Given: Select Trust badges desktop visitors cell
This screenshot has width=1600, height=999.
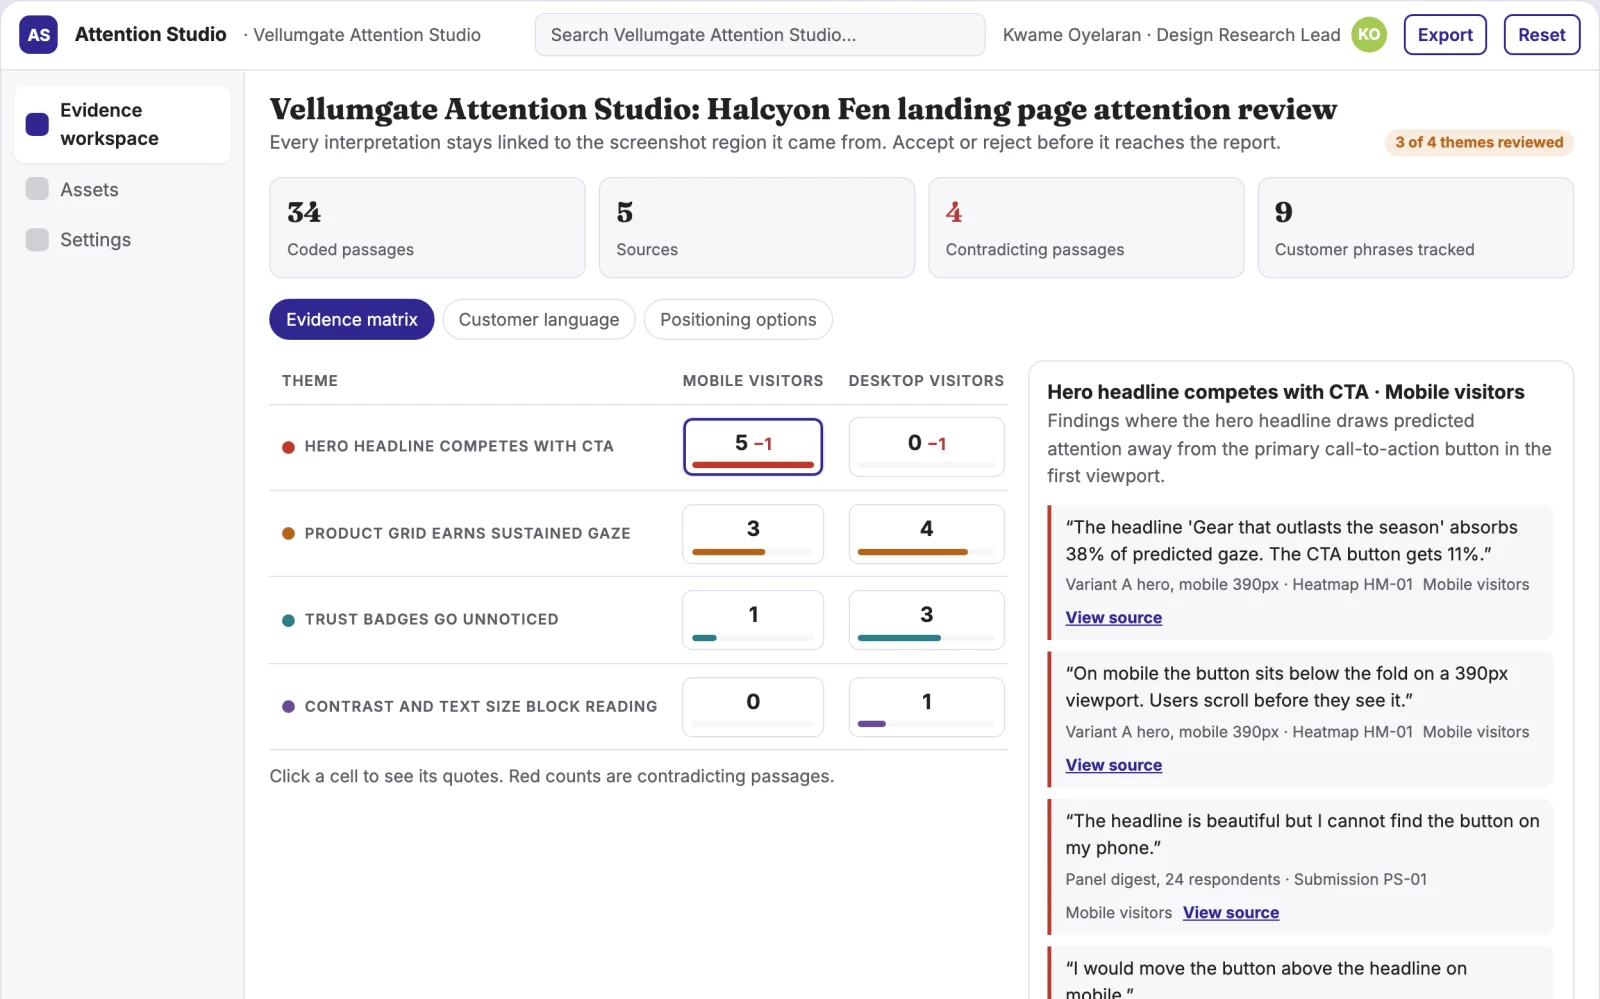Looking at the screenshot, I should tap(927, 620).
